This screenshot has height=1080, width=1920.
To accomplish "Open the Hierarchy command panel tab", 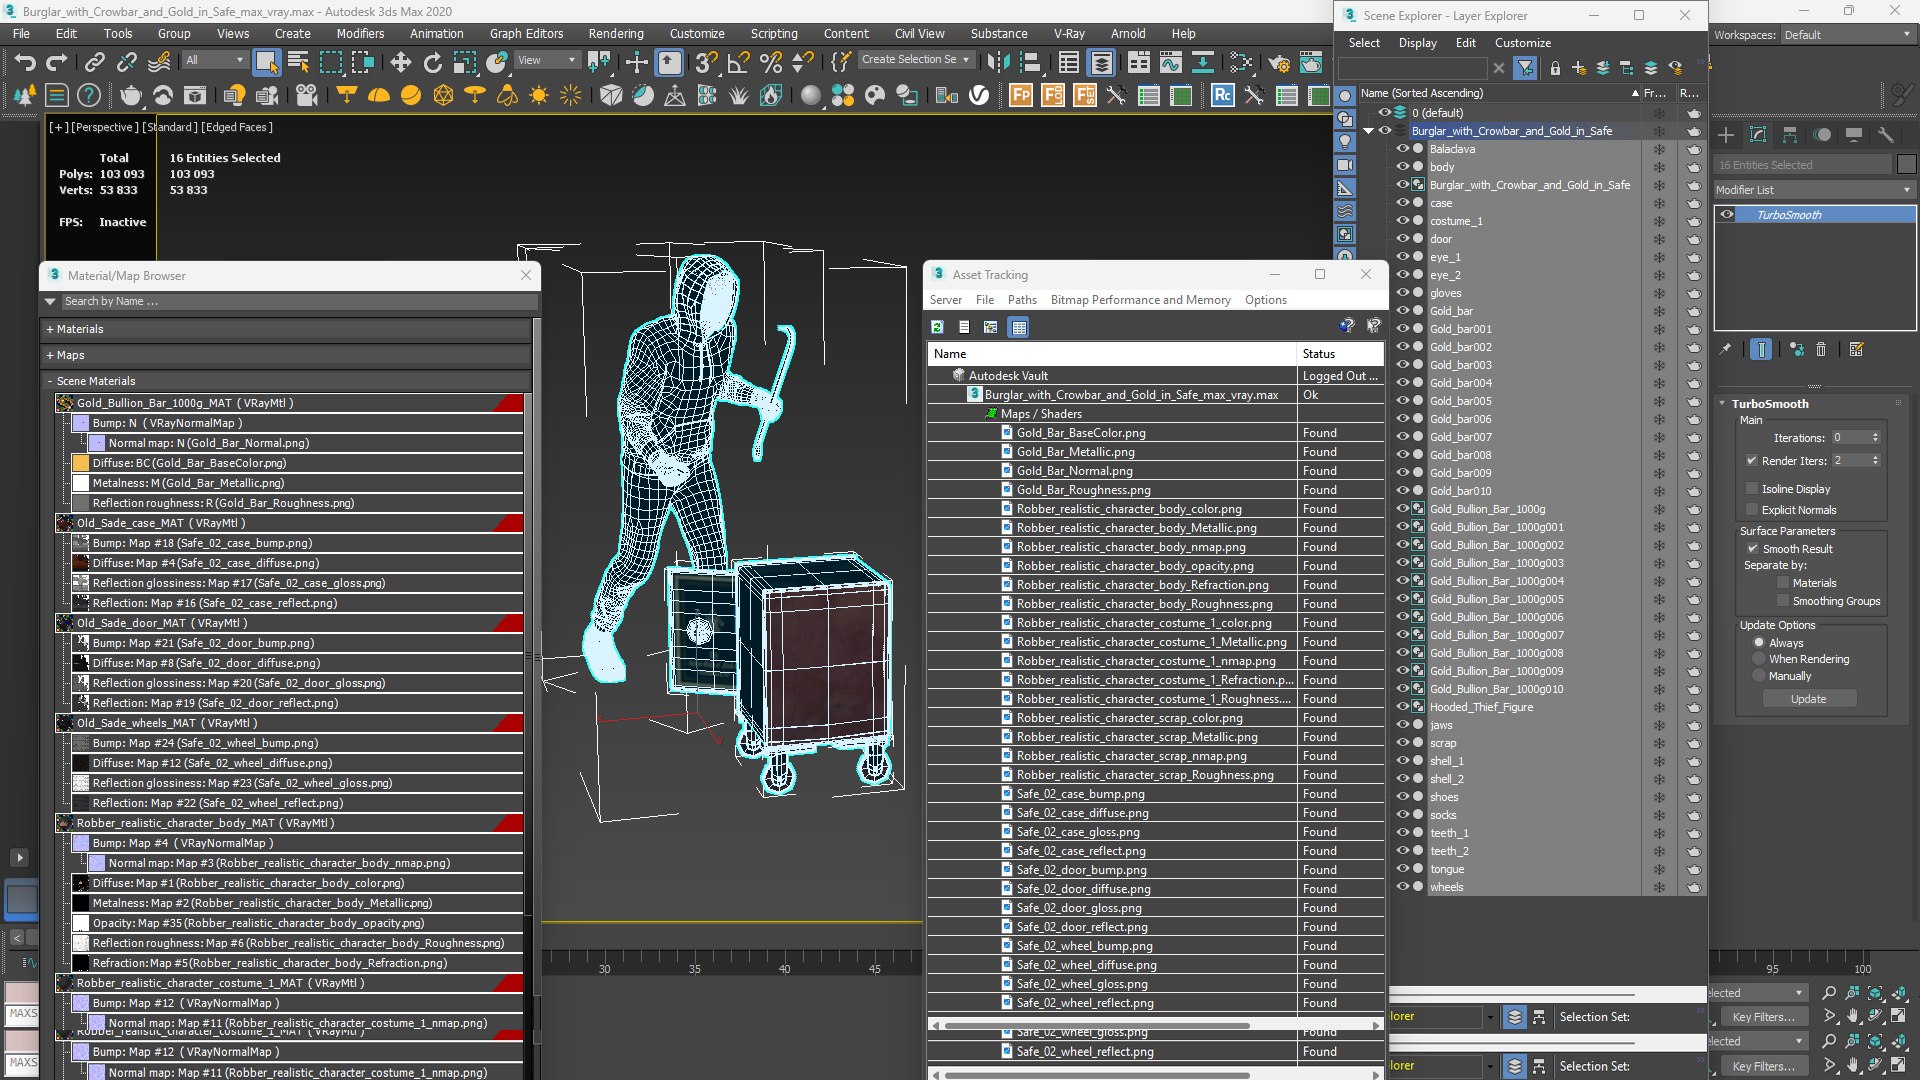I will coord(1790,135).
